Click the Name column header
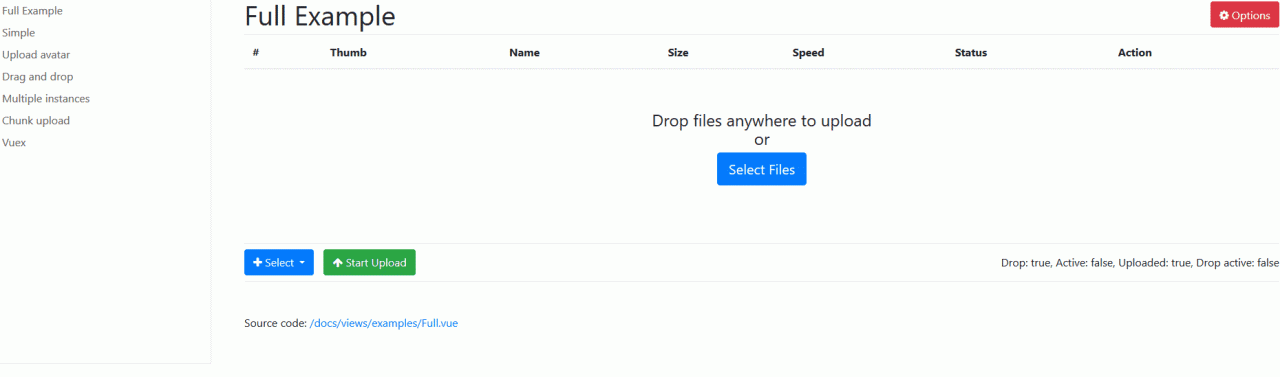The height and width of the screenshot is (377, 1280). [524, 52]
